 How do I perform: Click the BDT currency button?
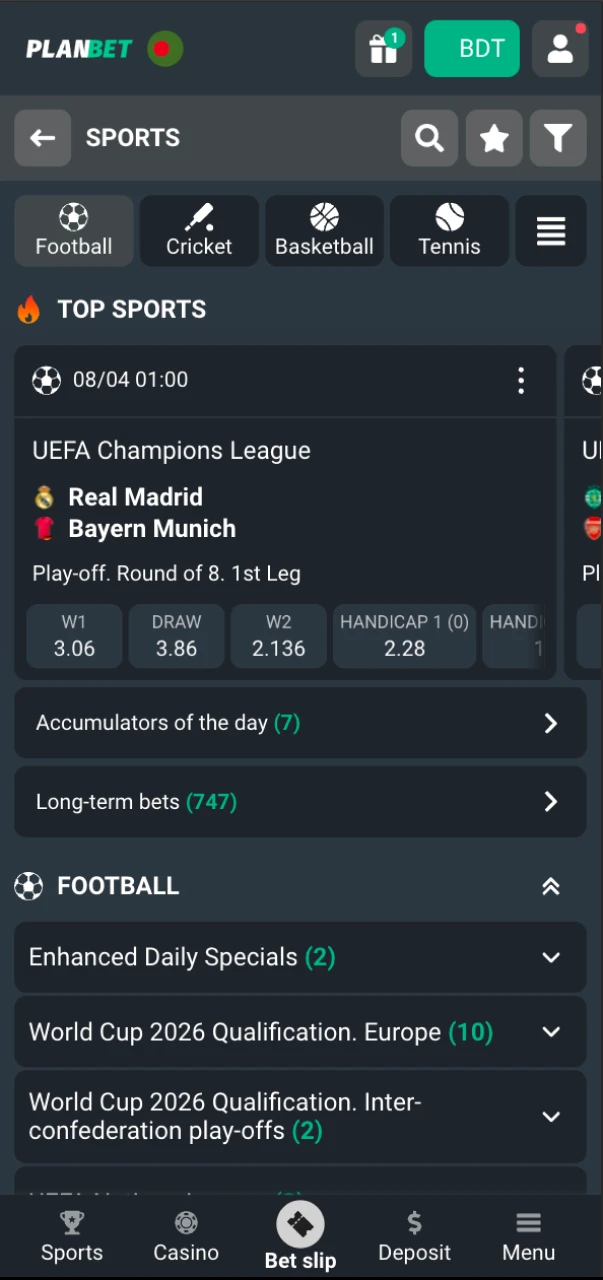point(472,48)
